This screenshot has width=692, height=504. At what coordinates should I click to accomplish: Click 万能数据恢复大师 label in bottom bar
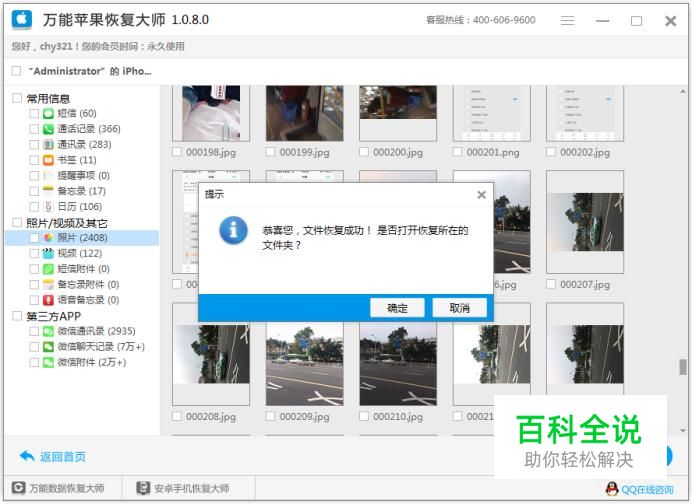click(67, 488)
